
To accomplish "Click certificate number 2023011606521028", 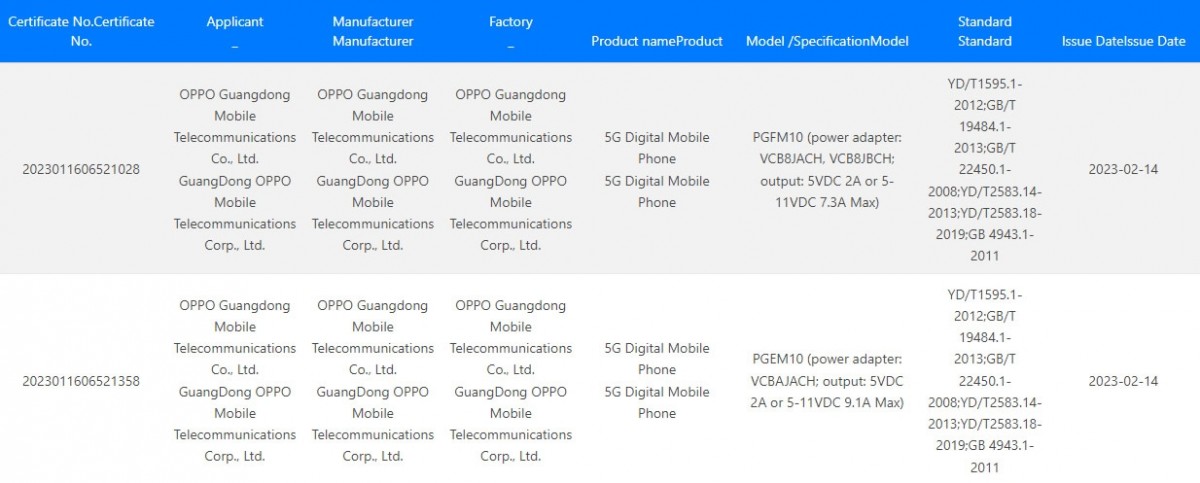I will (81, 169).
